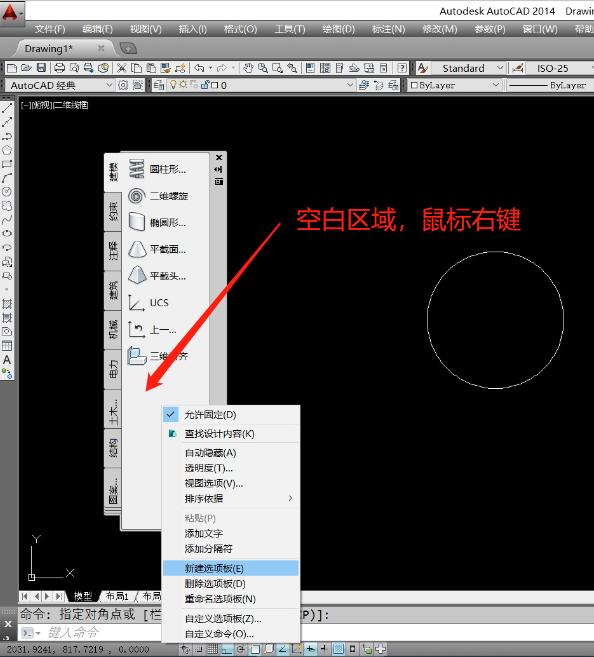The height and width of the screenshot is (657, 594).
Task: Toggle Object Snap in status bar
Action: (x=255, y=649)
